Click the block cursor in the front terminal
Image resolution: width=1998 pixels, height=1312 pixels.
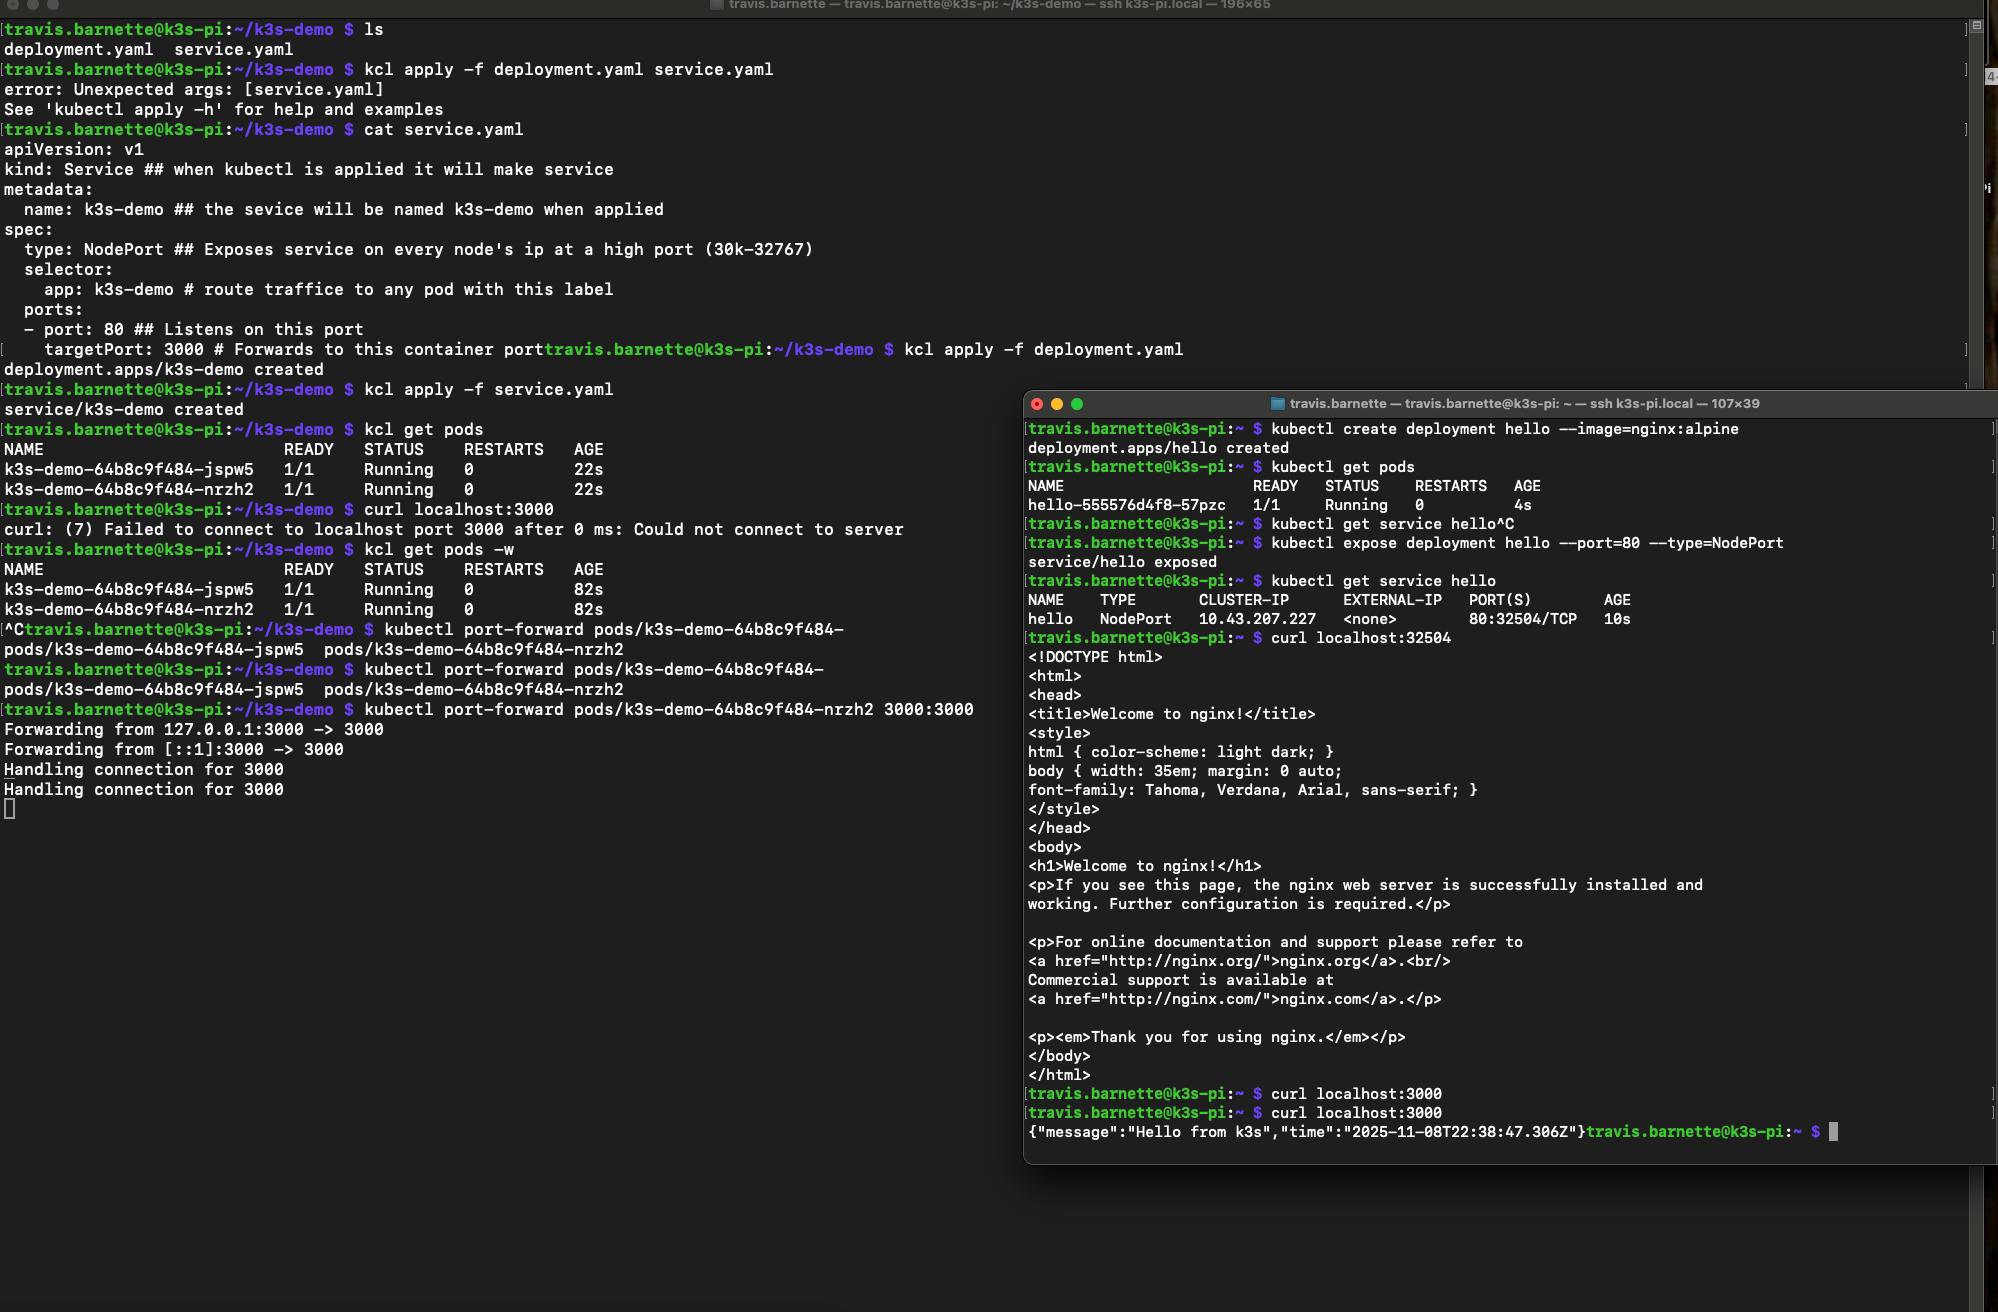(x=1833, y=1132)
